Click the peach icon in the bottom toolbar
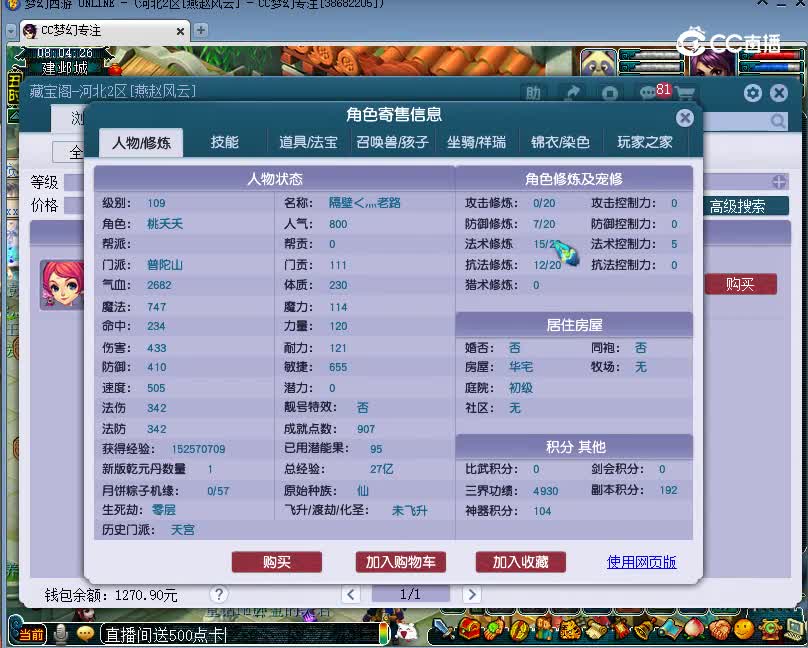808x648 pixels. pos(694,628)
